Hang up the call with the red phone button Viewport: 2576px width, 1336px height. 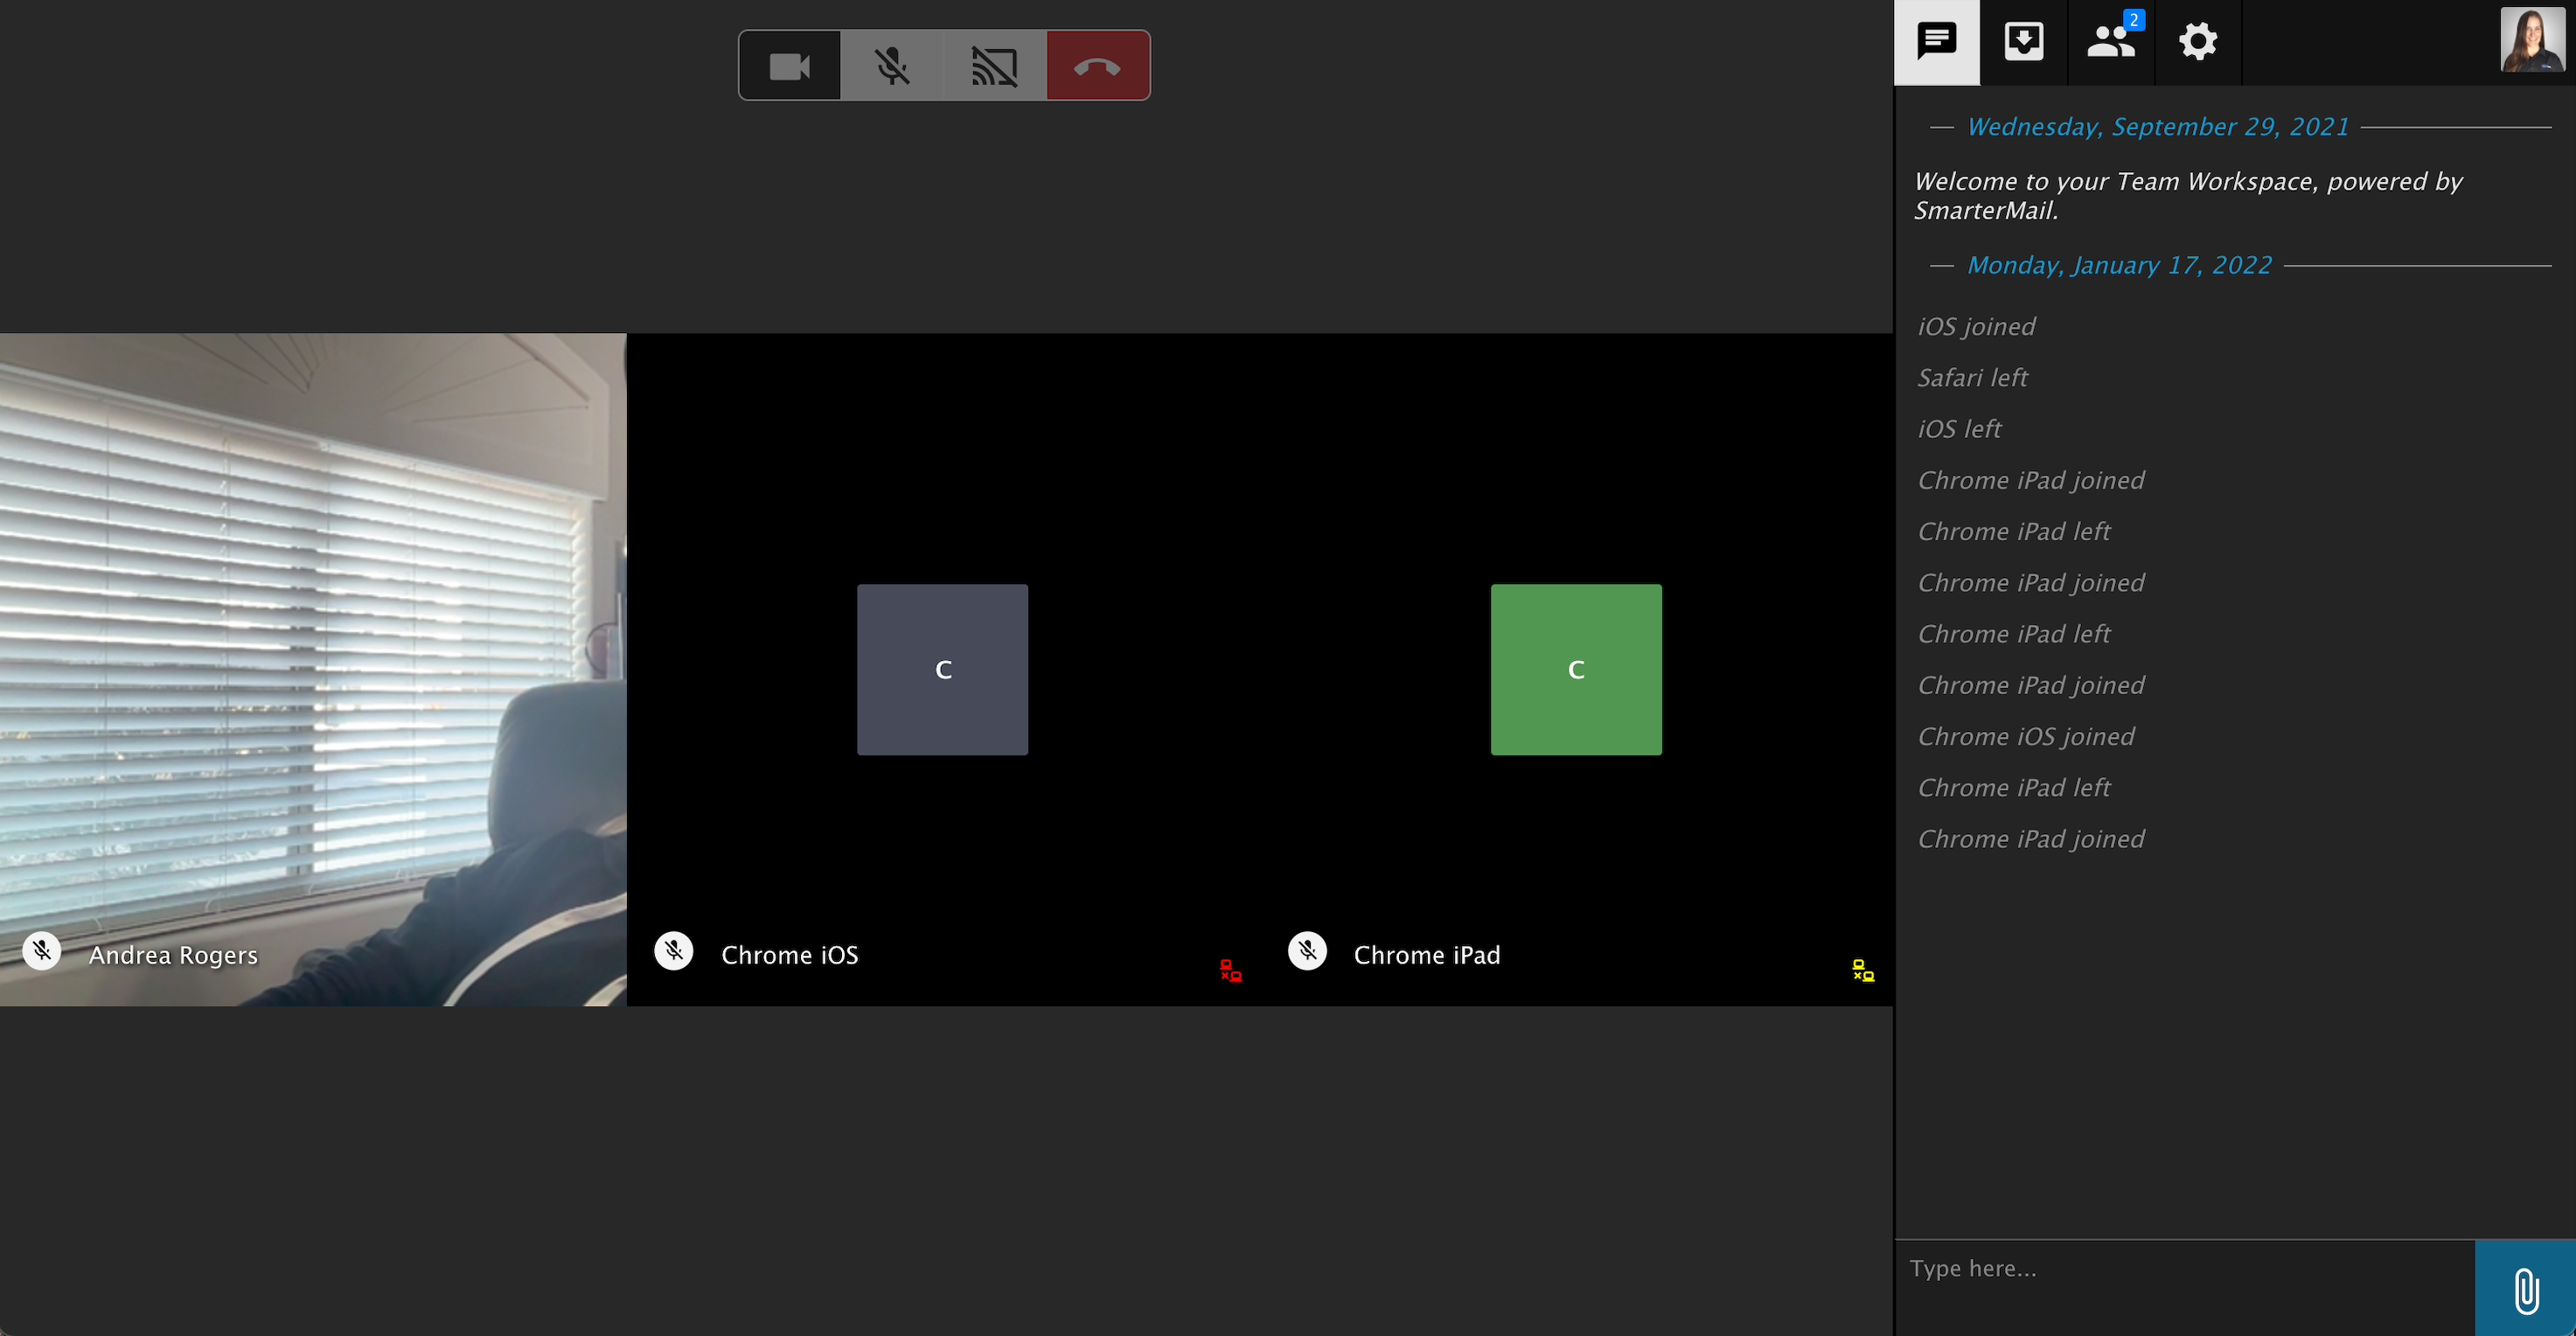(1097, 66)
